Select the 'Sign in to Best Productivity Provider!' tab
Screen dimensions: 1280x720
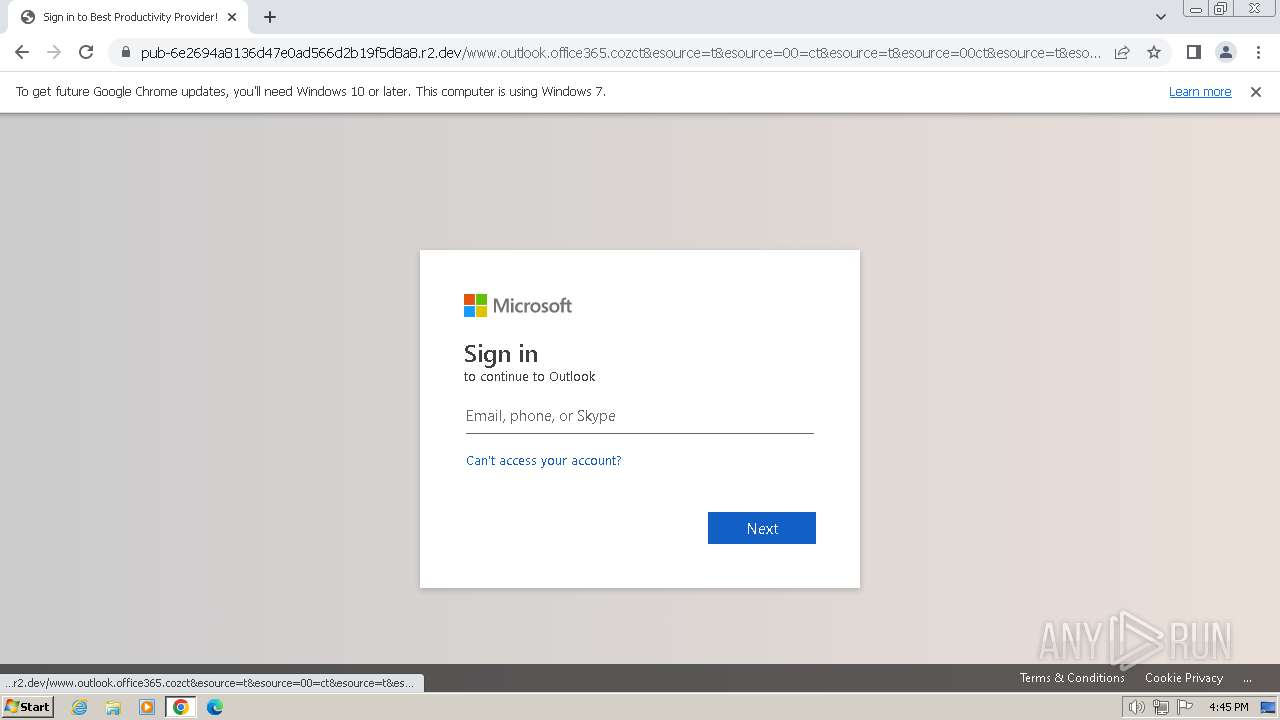pyautogui.click(x=130, y=17)
